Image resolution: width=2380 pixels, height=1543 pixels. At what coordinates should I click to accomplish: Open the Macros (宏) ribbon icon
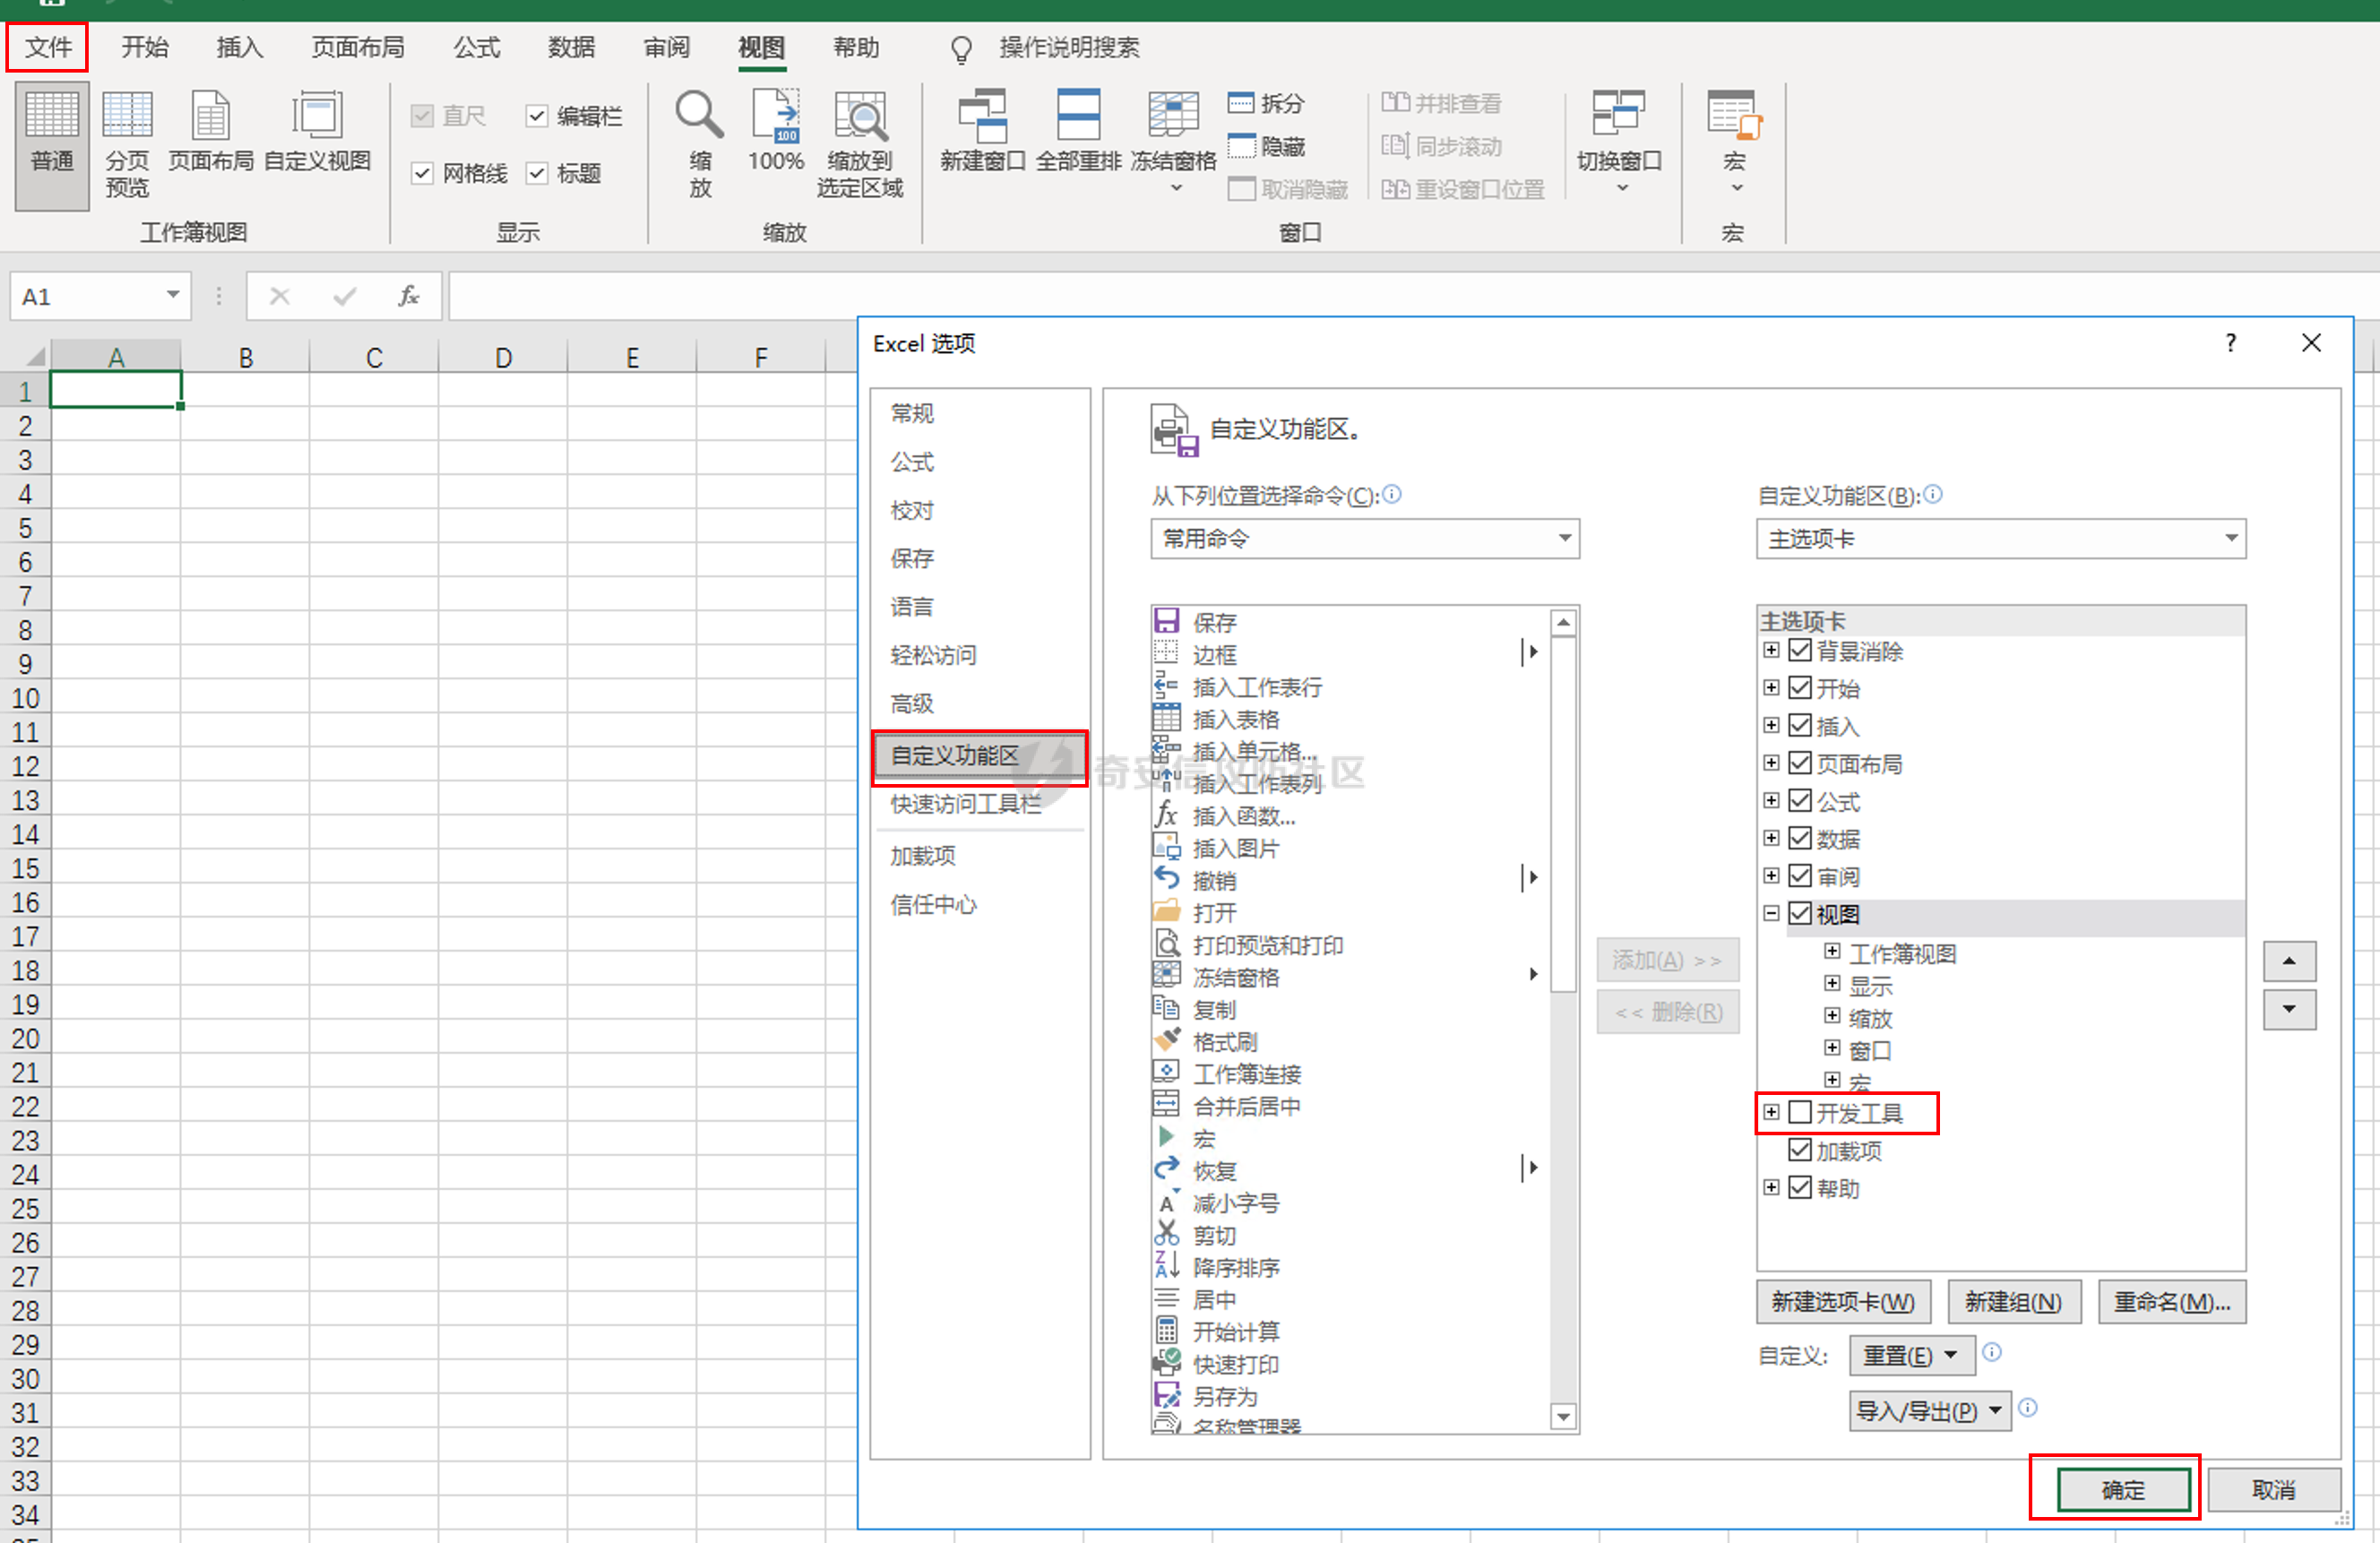[x=1734, y=141]
